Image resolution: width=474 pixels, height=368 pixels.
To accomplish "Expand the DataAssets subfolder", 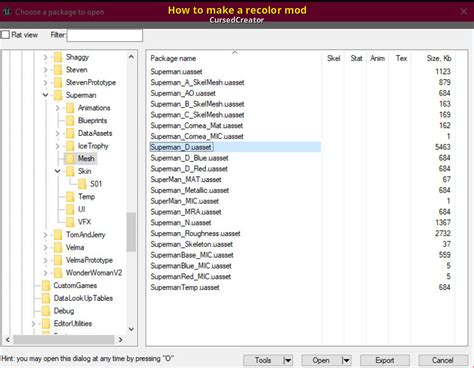I will point(57,133).
